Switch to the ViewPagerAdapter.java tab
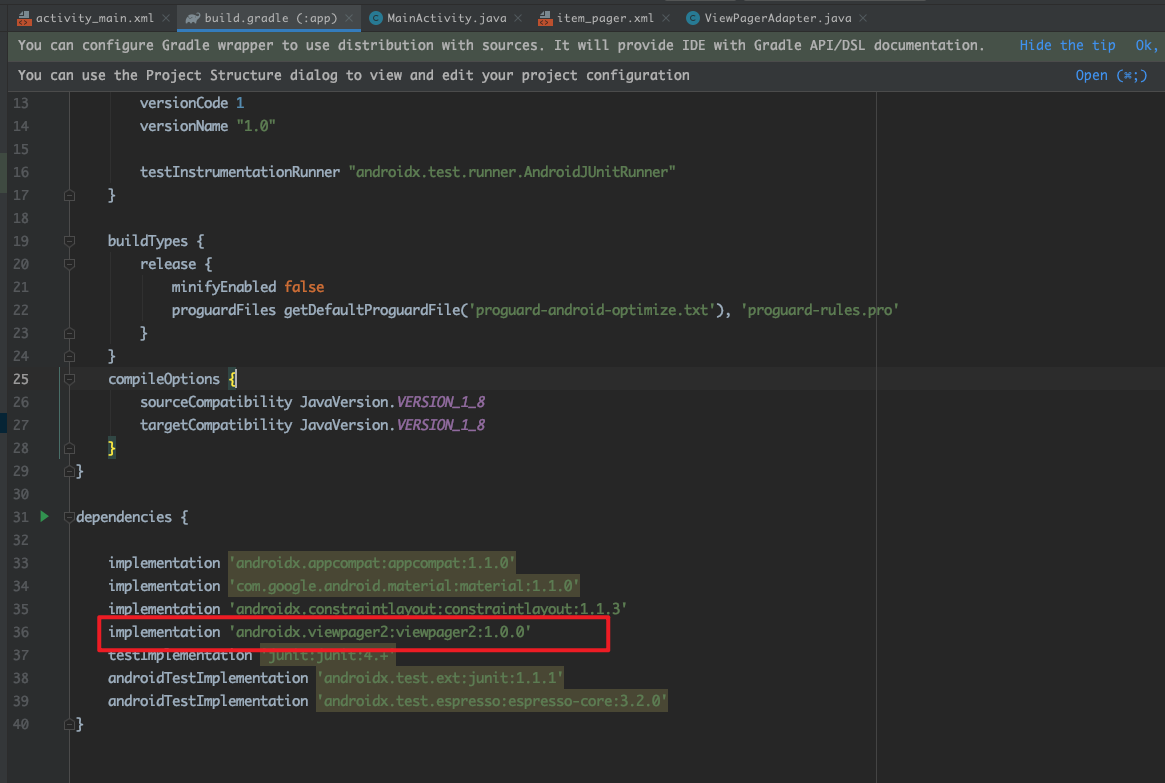This screenshot has height=783, width=1165. (x=777, y=18)
